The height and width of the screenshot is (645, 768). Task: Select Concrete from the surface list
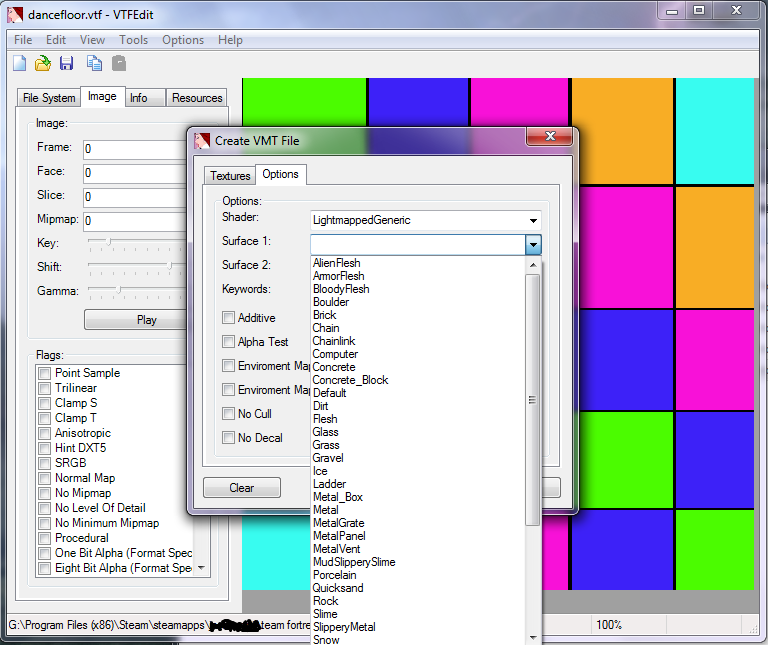point(333,367)
